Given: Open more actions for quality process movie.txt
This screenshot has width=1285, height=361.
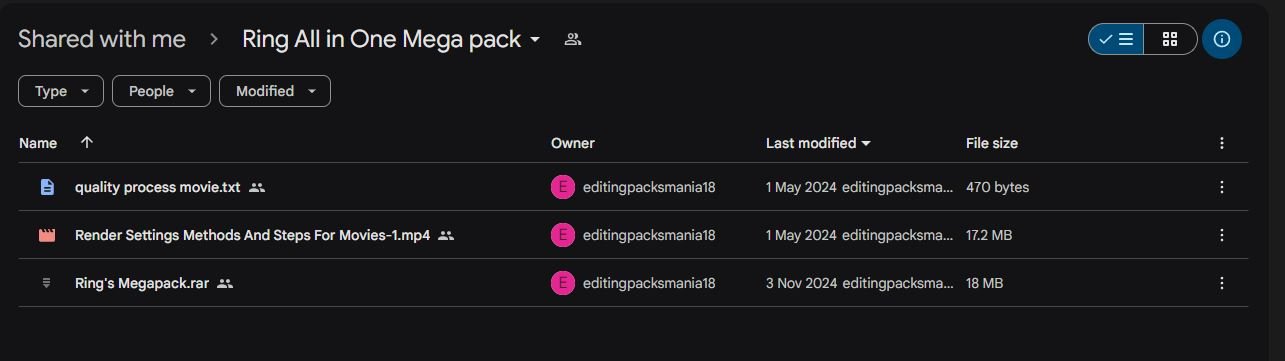Looking at the screenshot, I should coord(1222,187).
